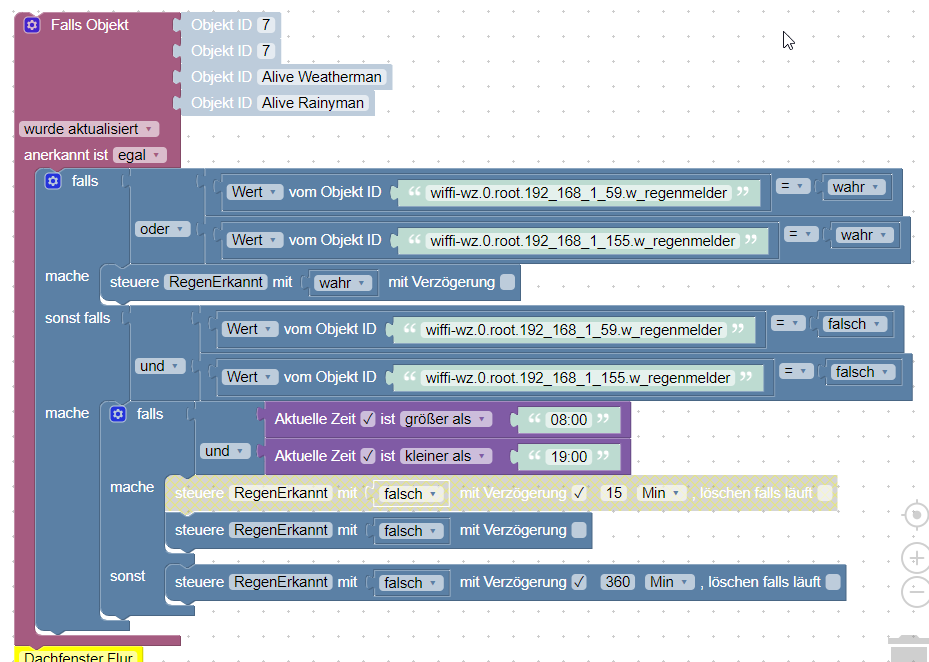929x662 pixels.
Task: Zoom out with the minus icon
Action: click(x=916, y=591)
